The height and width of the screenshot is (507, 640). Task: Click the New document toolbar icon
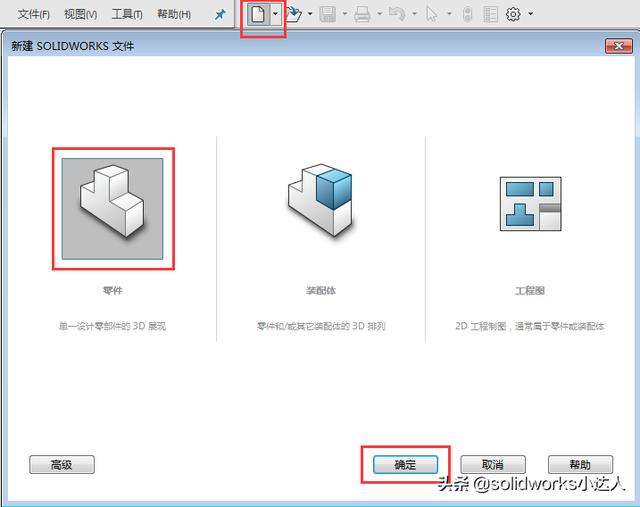pyautogui.click(x=258, y=14)
